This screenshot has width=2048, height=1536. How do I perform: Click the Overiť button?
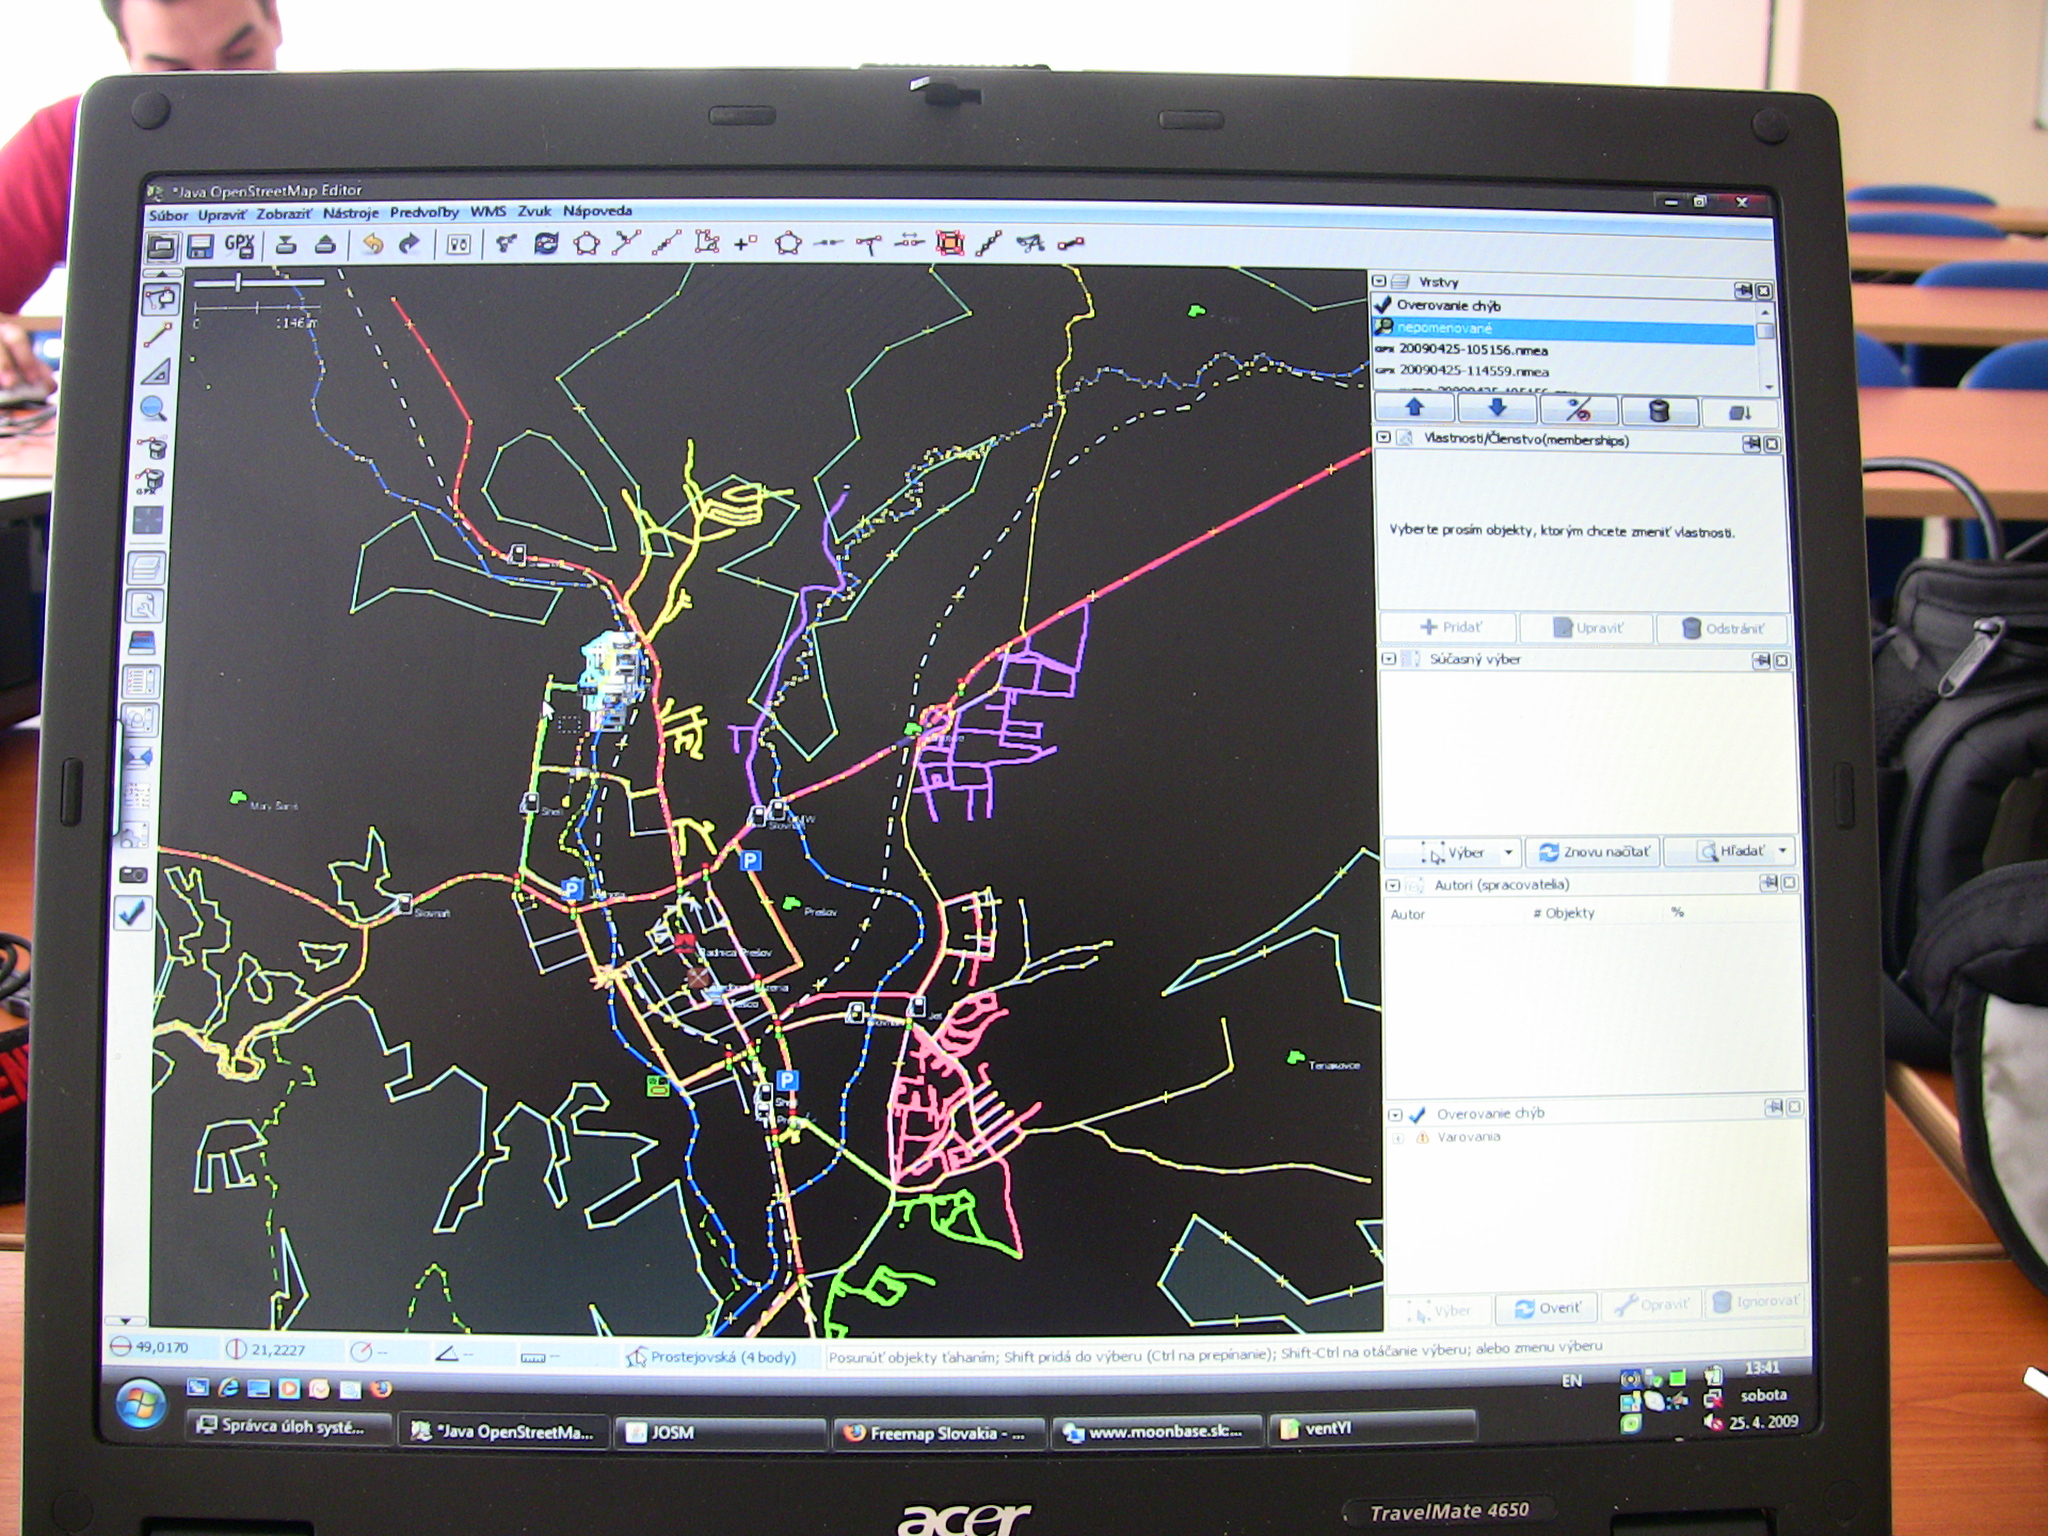click(x=1547, y=1308)
